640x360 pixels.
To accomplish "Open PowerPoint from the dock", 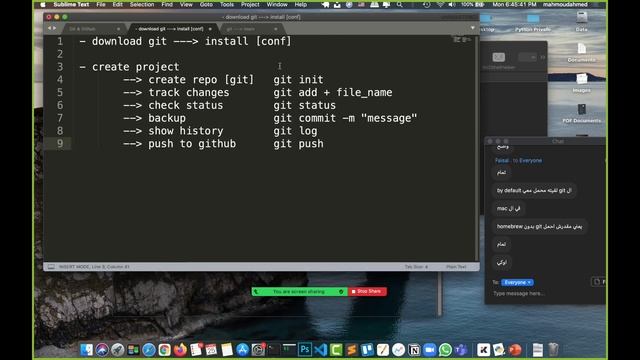I will (x=515, y=350).
